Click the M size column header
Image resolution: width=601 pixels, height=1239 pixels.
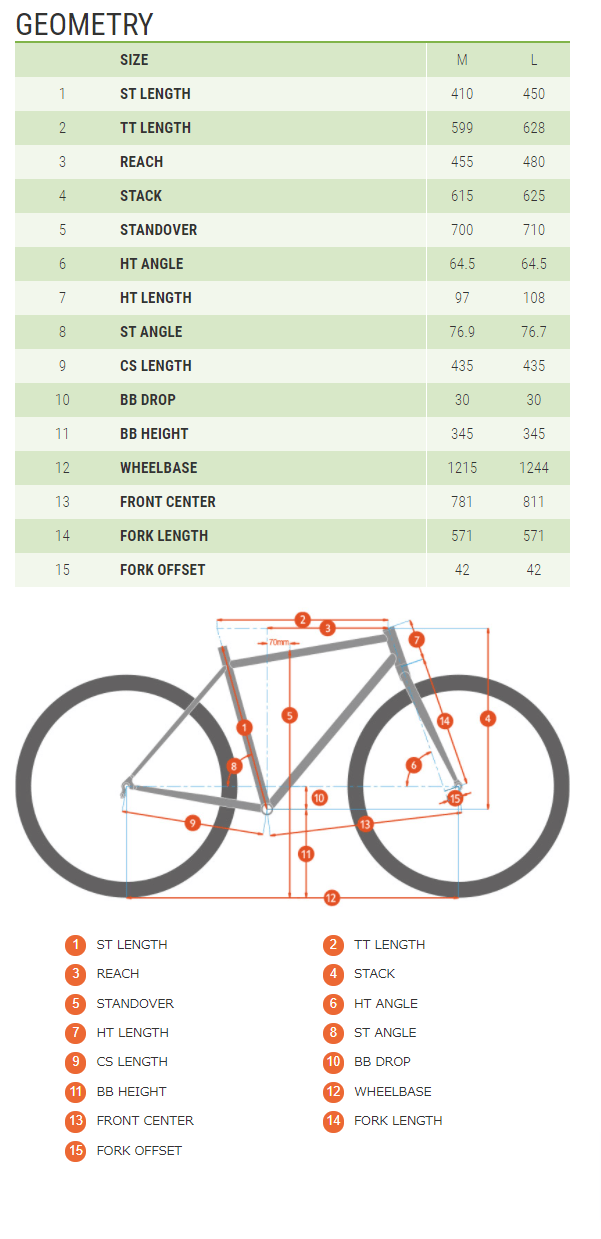[x=462, y=60]
